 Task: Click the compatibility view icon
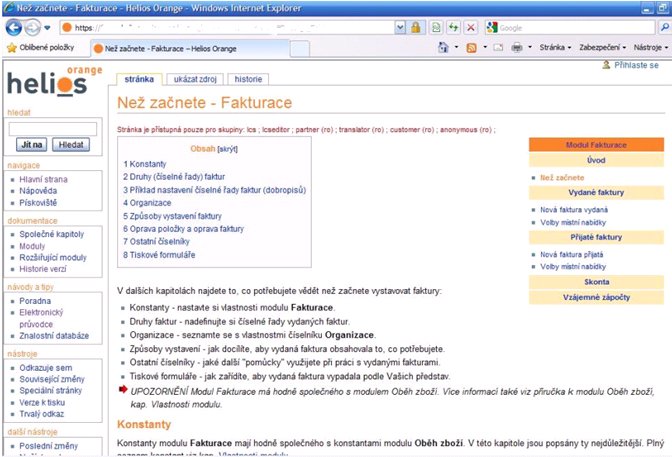[x=436, y=28]
